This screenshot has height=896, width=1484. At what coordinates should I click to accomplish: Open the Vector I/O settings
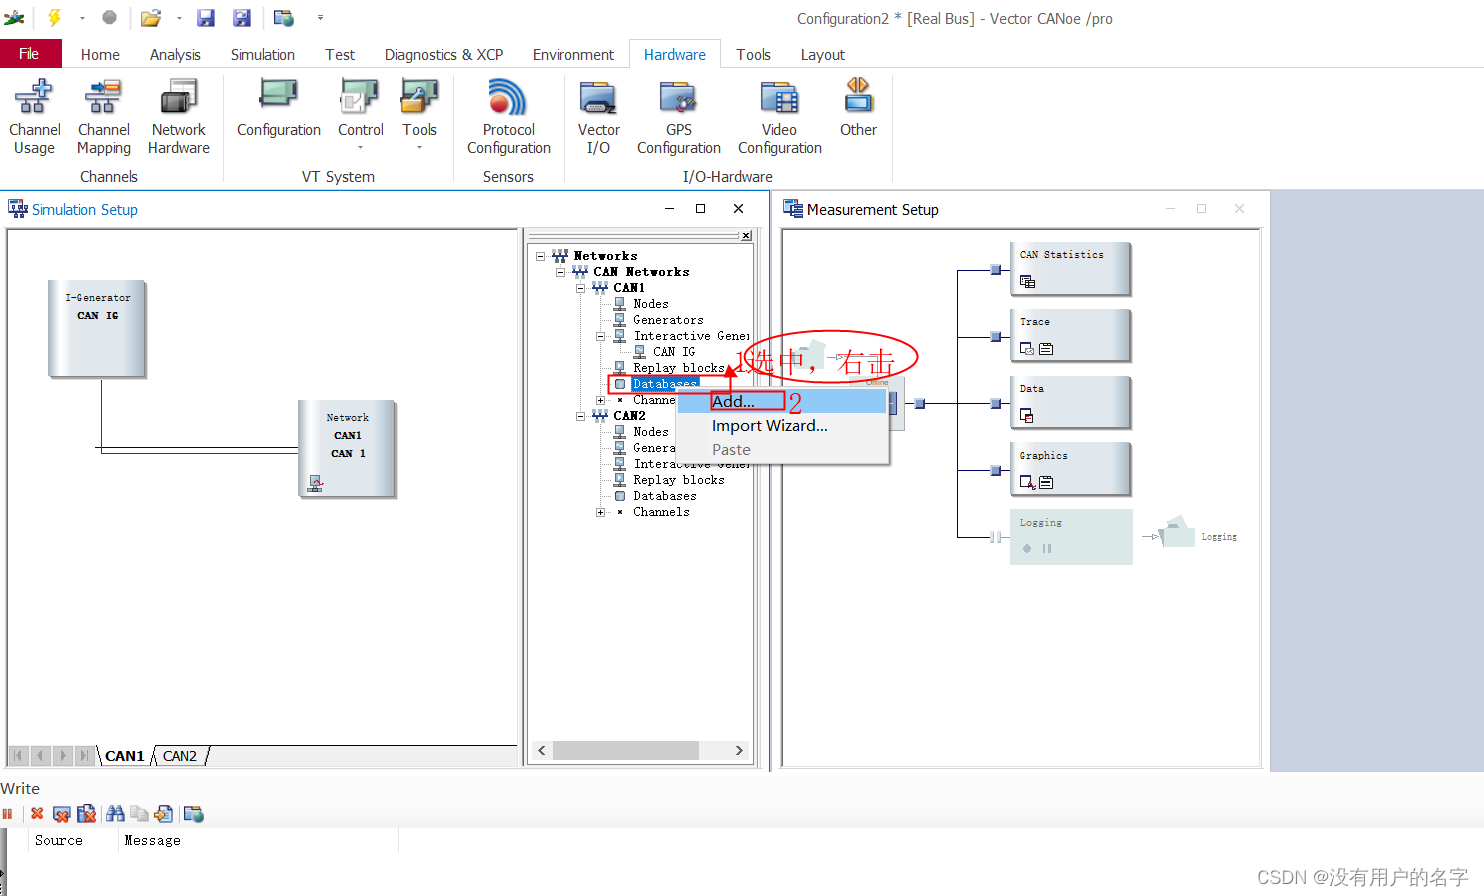598,118
